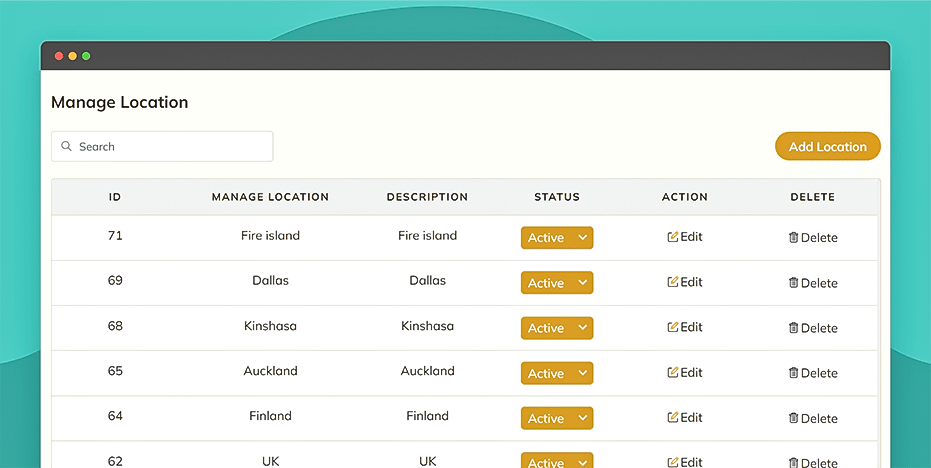
Task: Click Auckland in the Manage Location column
Action: point(270,371)
